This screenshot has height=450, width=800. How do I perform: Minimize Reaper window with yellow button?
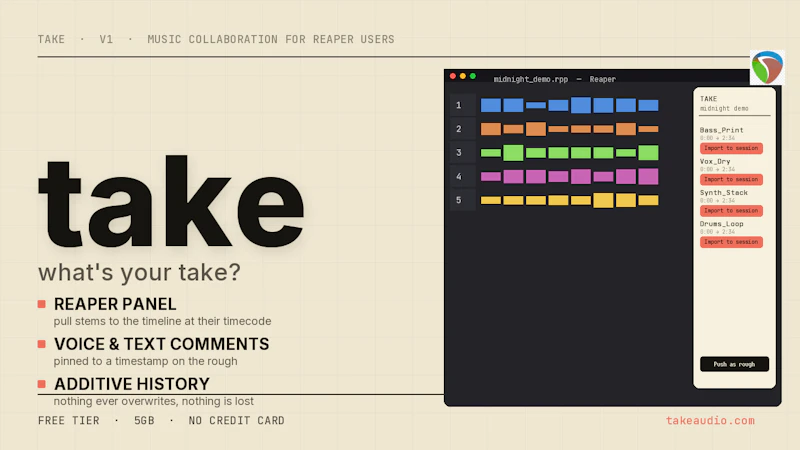463,76
